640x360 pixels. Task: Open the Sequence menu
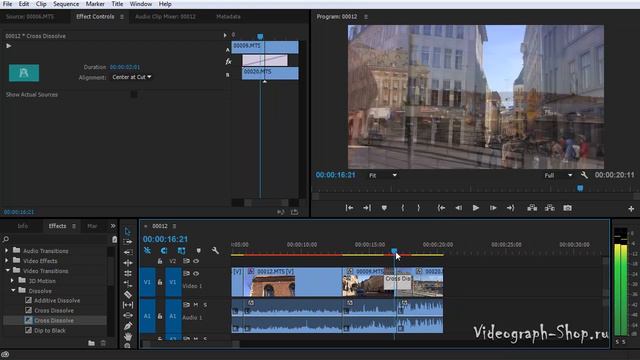(66, 4)
